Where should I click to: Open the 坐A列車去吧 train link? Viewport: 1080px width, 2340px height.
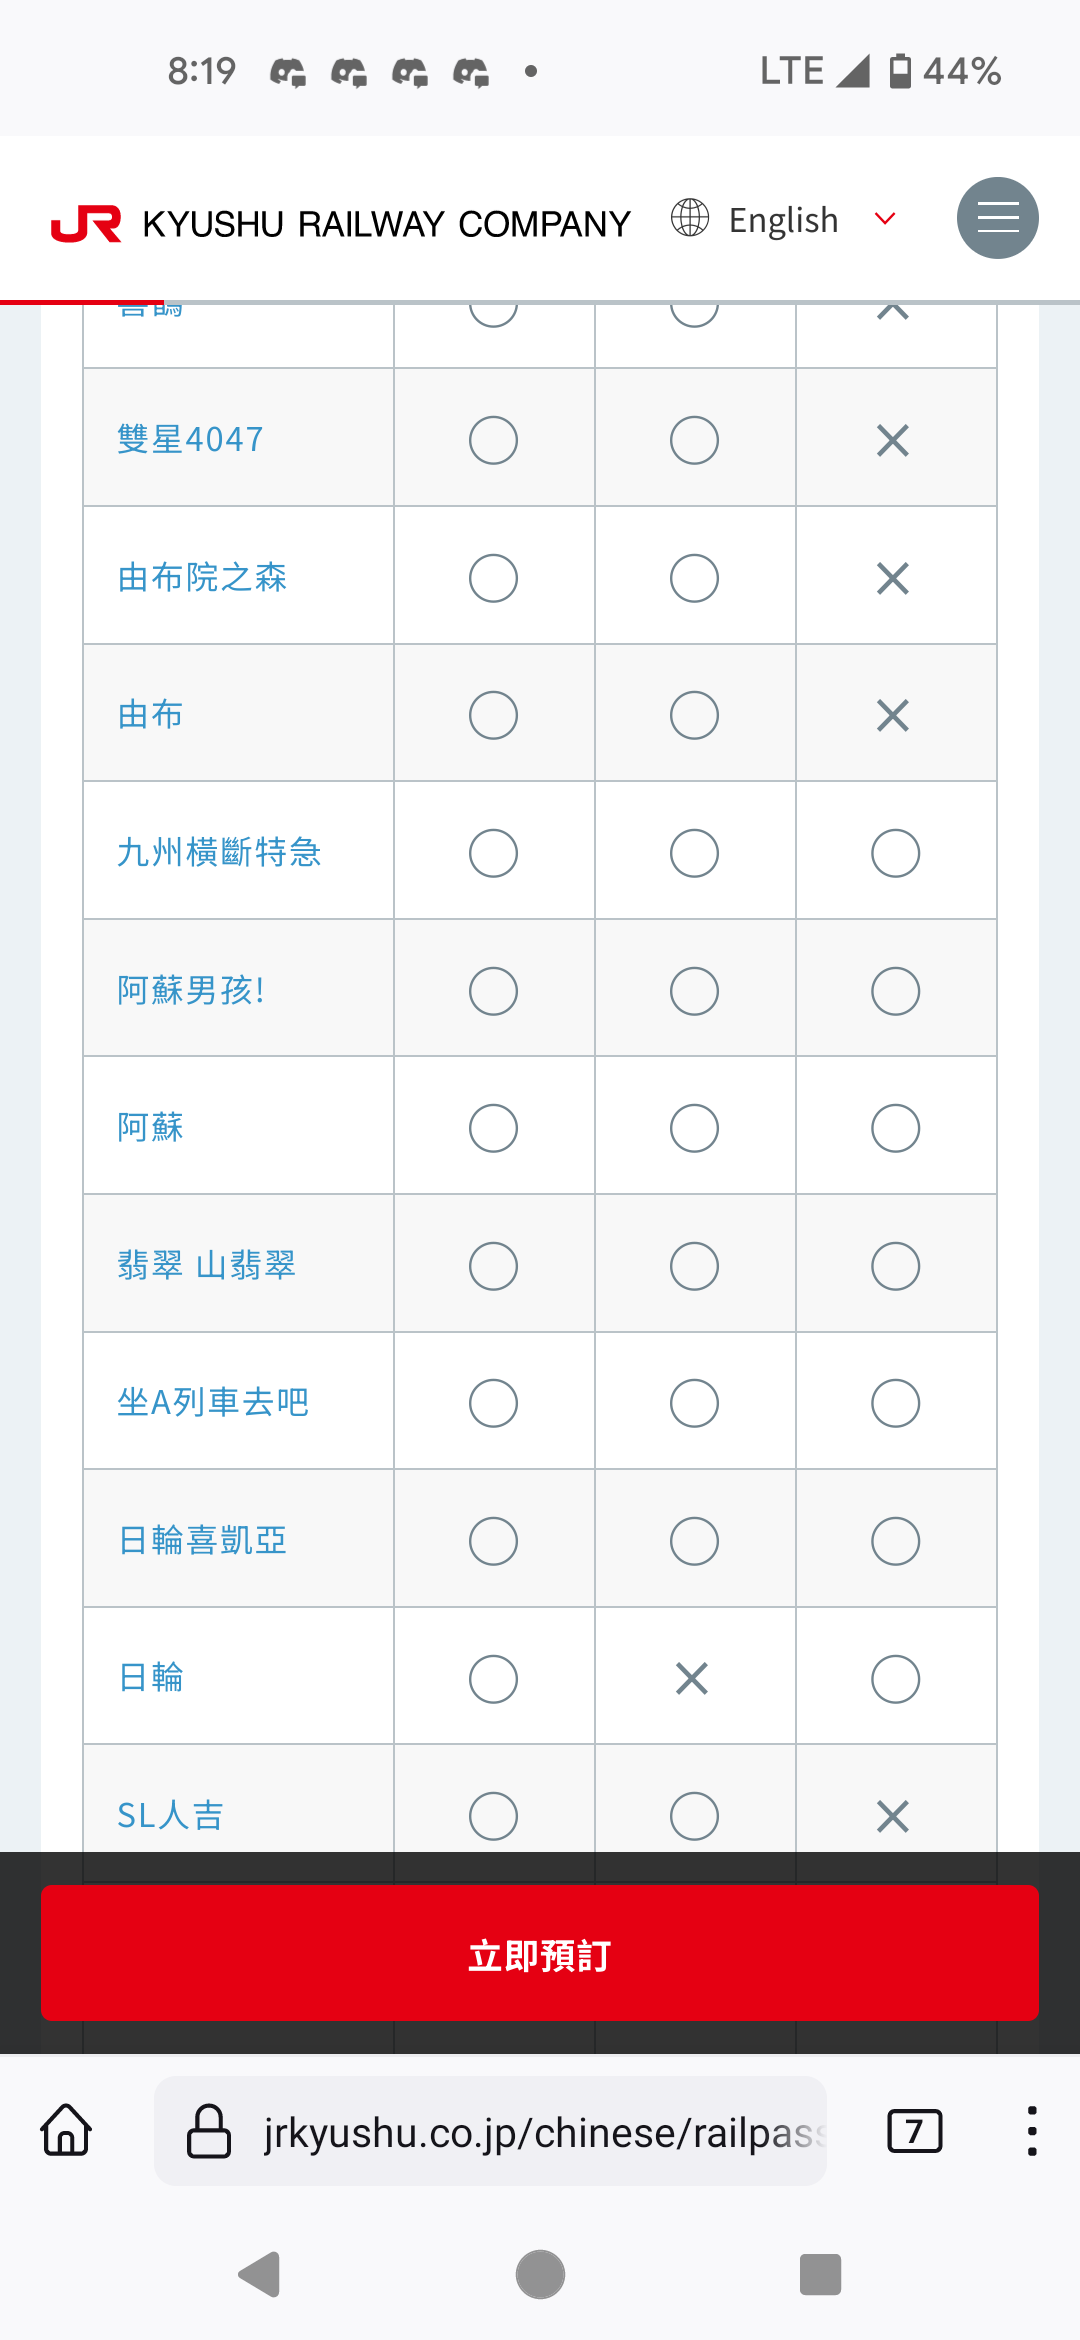212,1402
